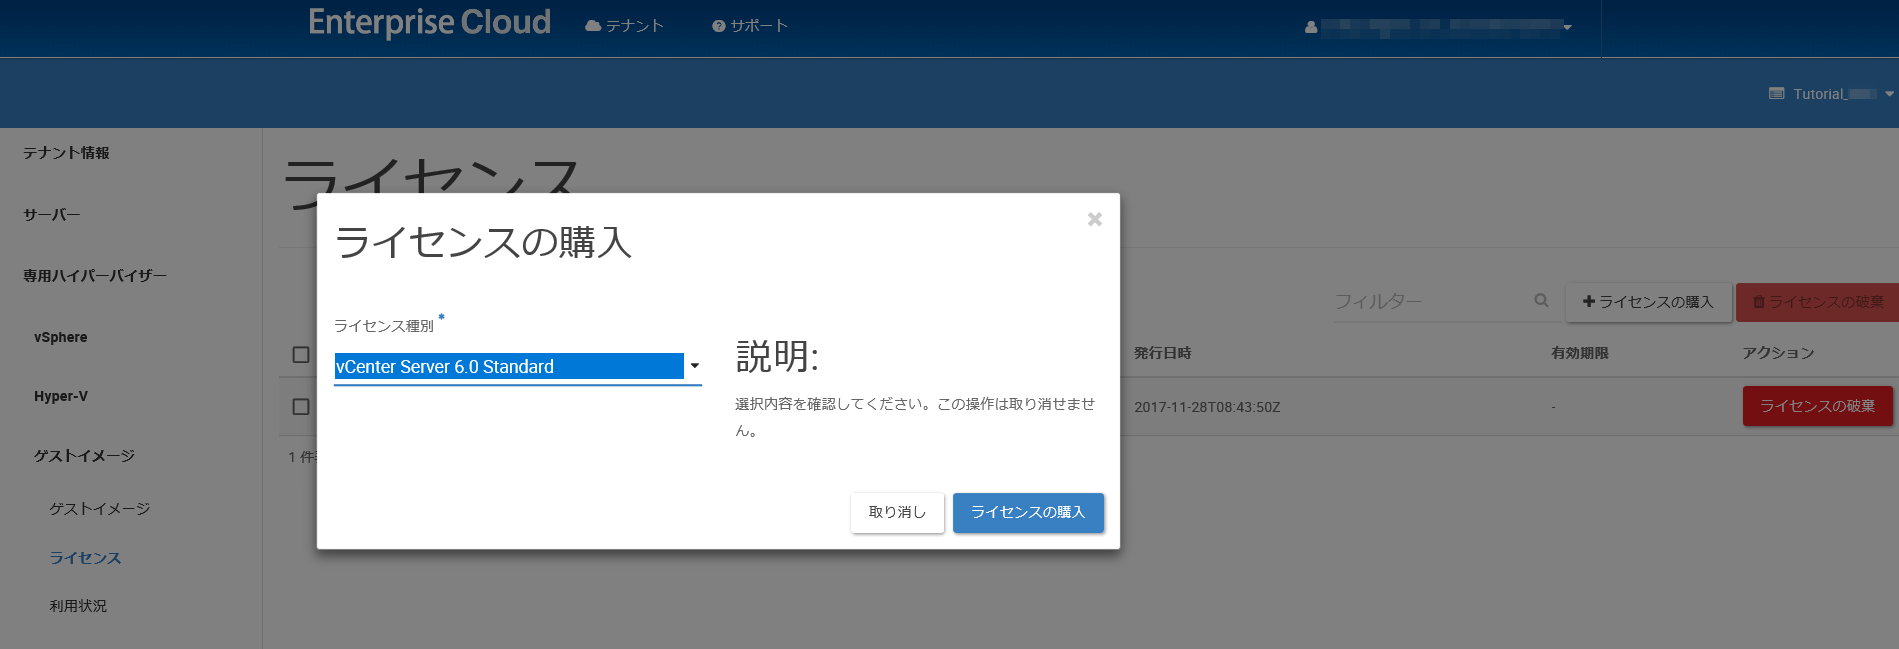1899x649 pixels.
Task: Click the toolbar +ライセンスの購入 button
Action: [x=1648, y=302]
